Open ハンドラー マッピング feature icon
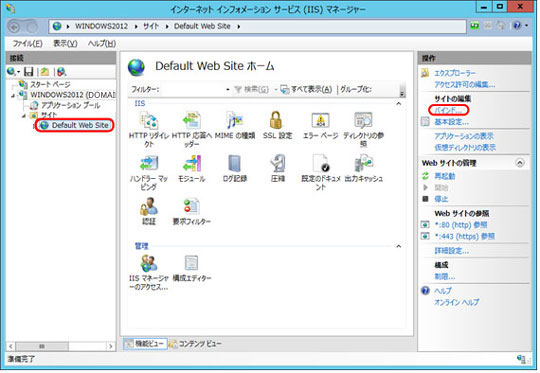The width and height of the screenshot is (540, 373). coord(149,164)
